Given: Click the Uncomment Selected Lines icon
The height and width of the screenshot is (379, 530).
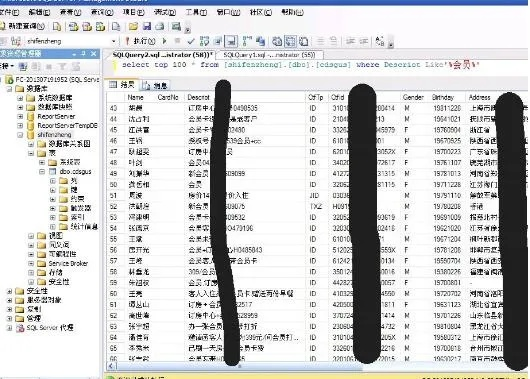Looking at the screenshot, I should click(x=333, y=41).
